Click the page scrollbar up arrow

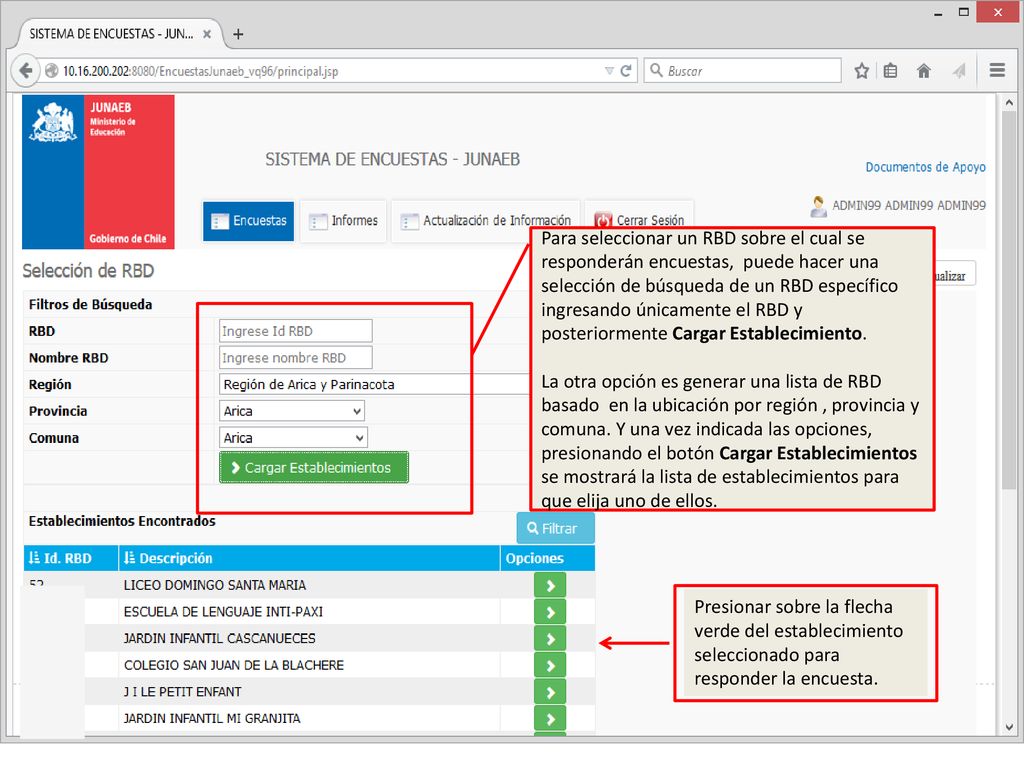pyautogui.click(x=1009, y=103)
